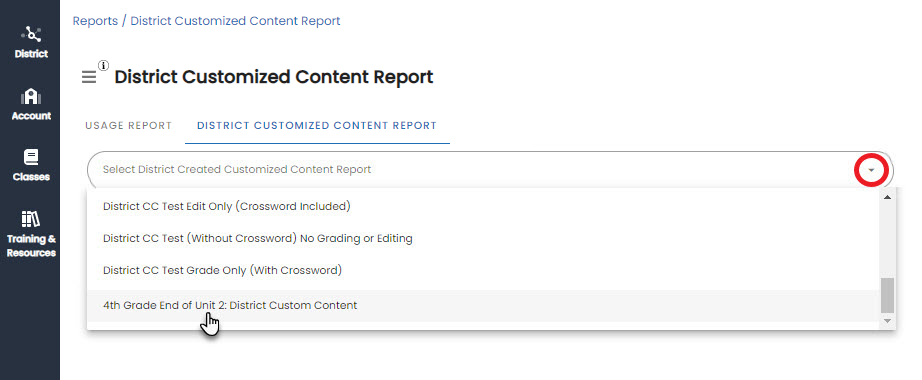
Task: Show the info circle tooltip icon
Action: [103, 65]
